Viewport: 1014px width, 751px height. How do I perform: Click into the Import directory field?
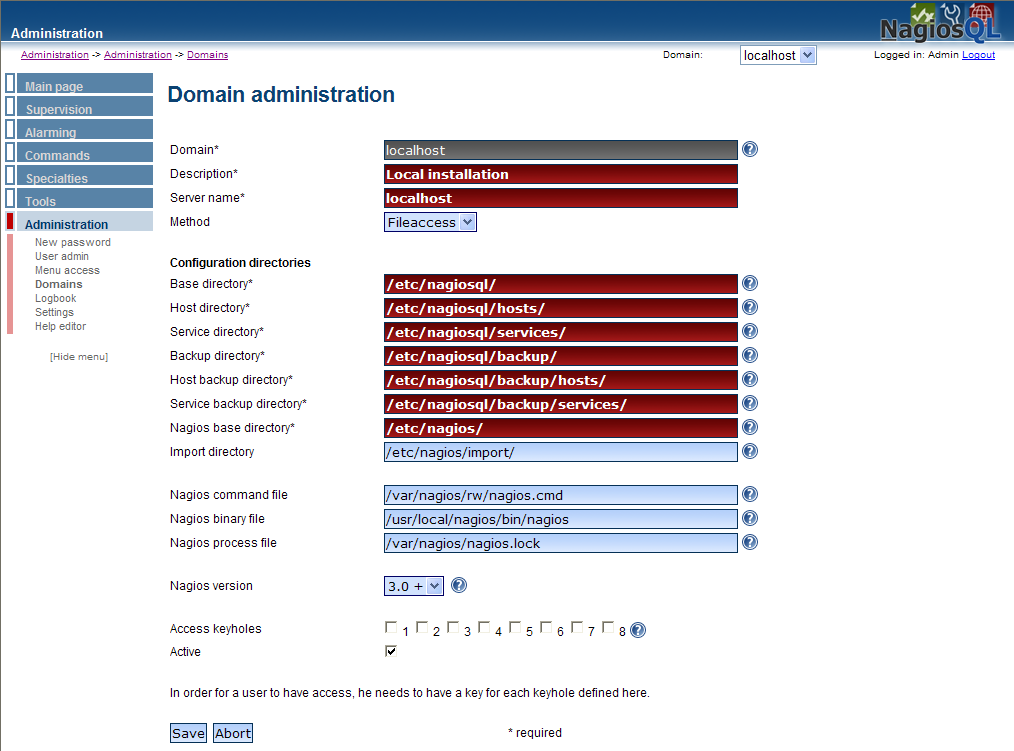(x=561, y=452)
